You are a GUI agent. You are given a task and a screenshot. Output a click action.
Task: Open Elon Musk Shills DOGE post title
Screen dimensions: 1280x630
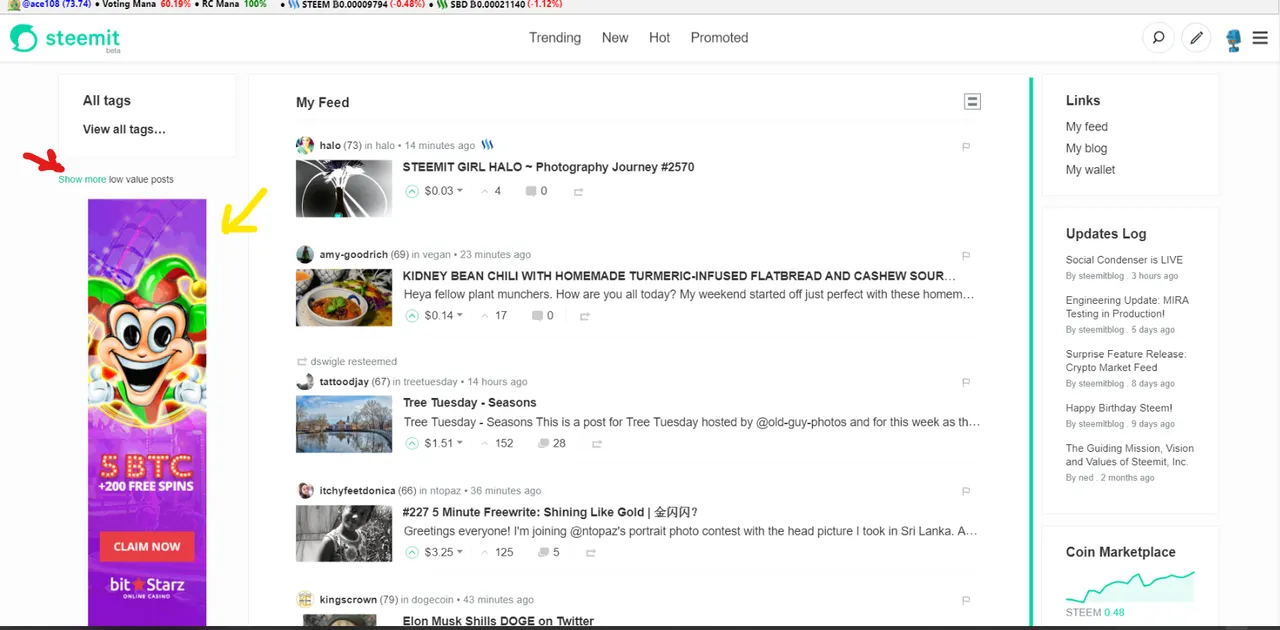498,621
